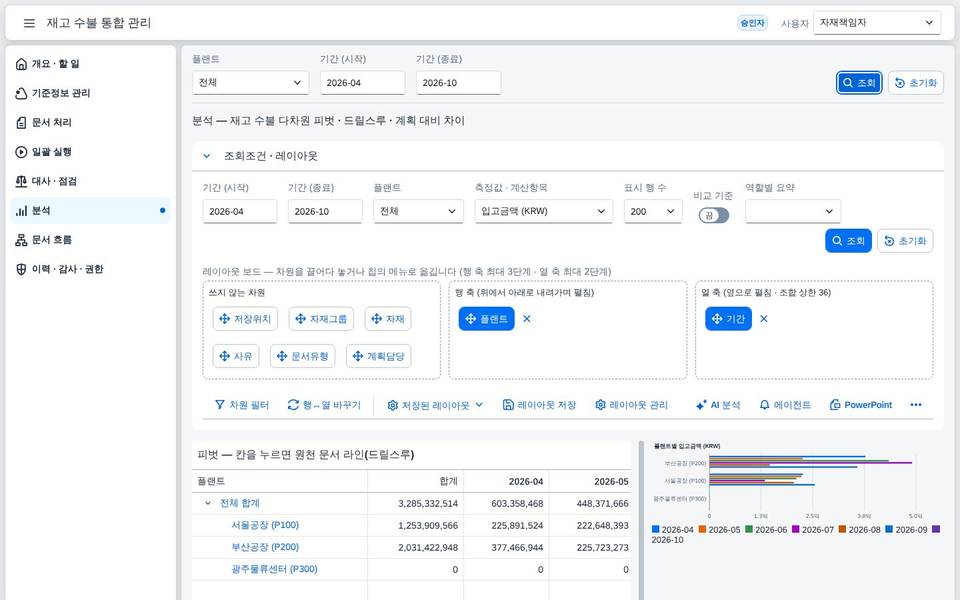Click the top 초기화 reset button
The height and width of the screenshot is (600, 960).
[x=916, y=83]
